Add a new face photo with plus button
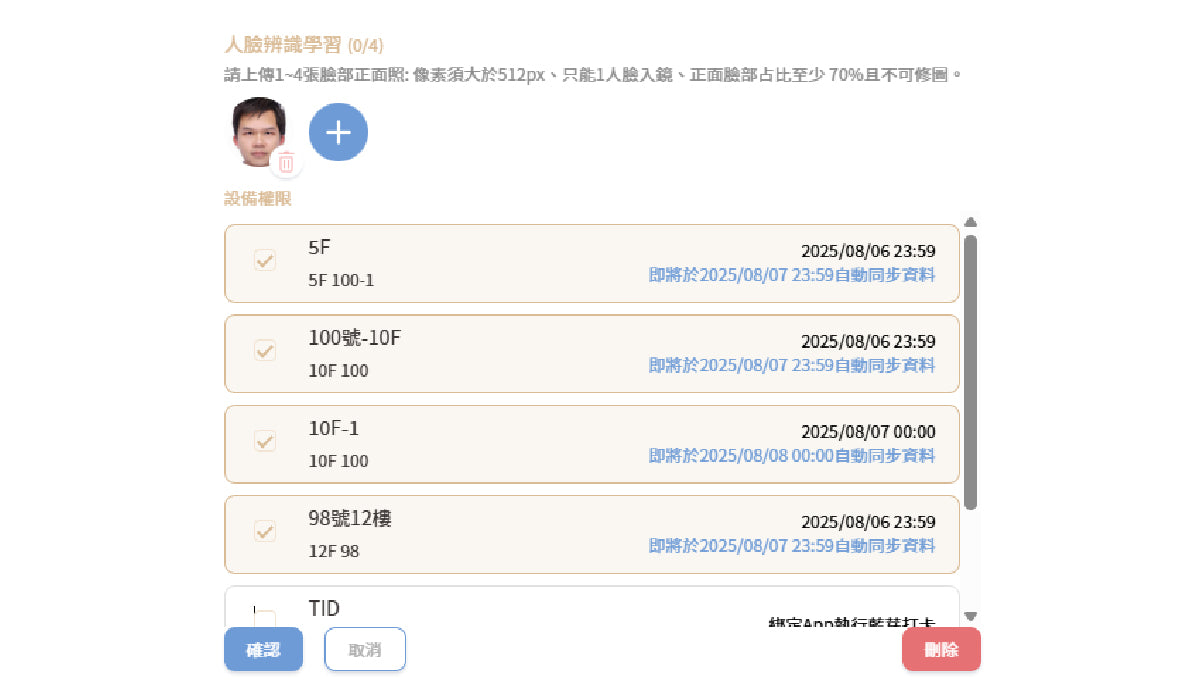 pos(338,132)
